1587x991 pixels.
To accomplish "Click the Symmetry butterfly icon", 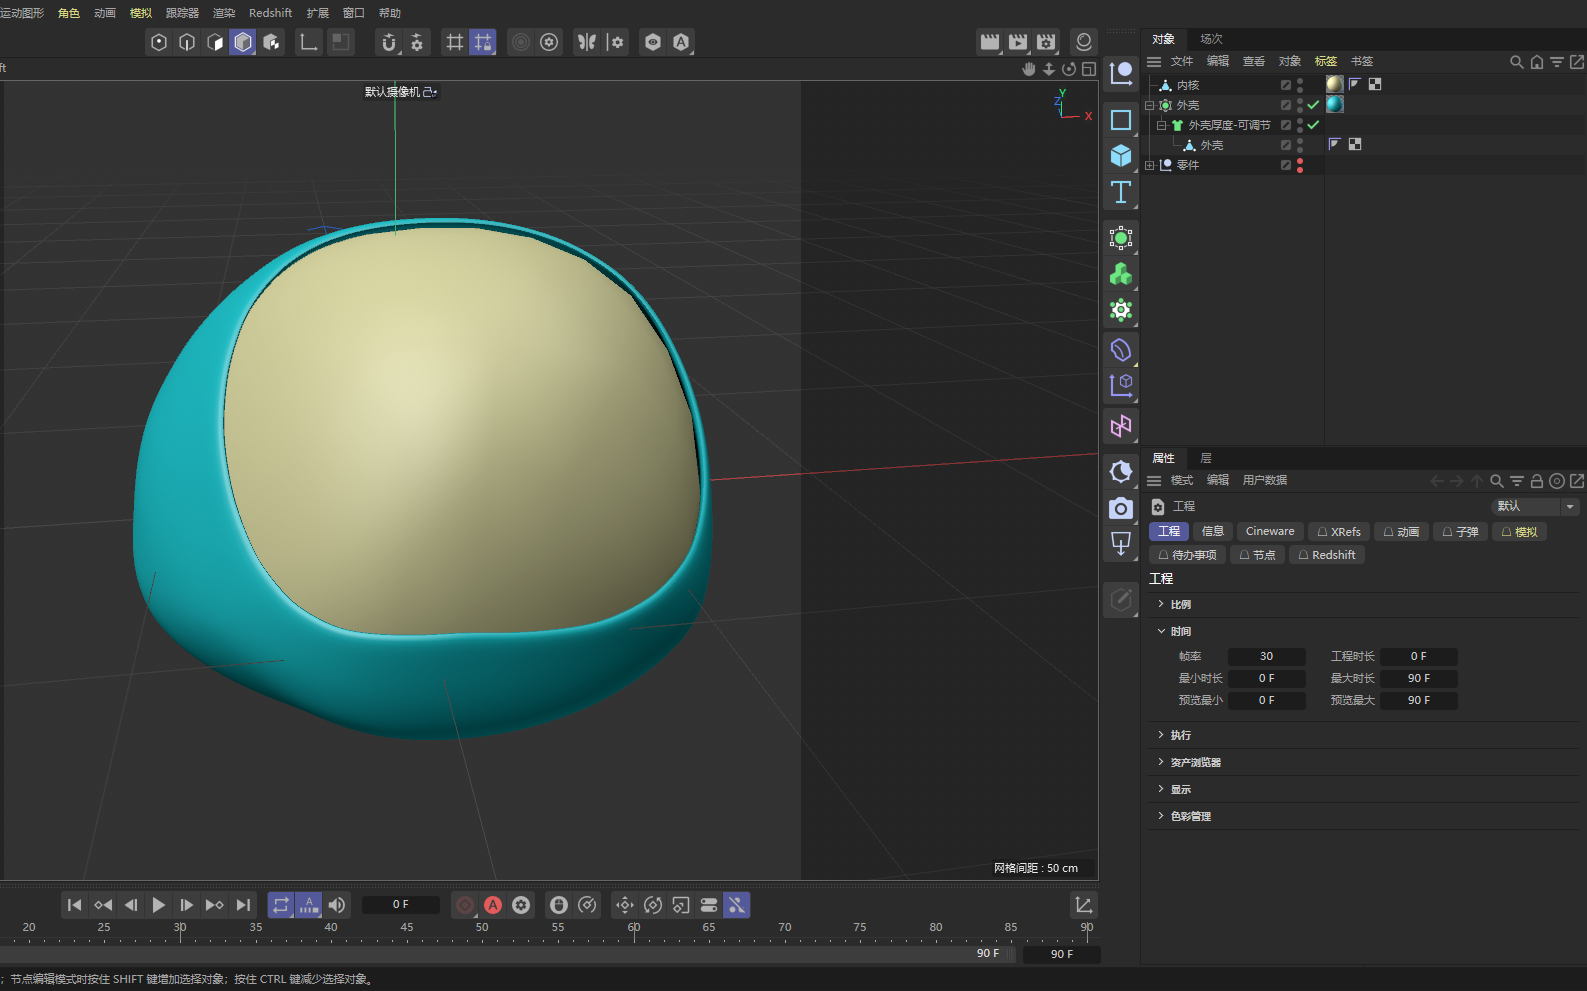I will click(587, 42).
